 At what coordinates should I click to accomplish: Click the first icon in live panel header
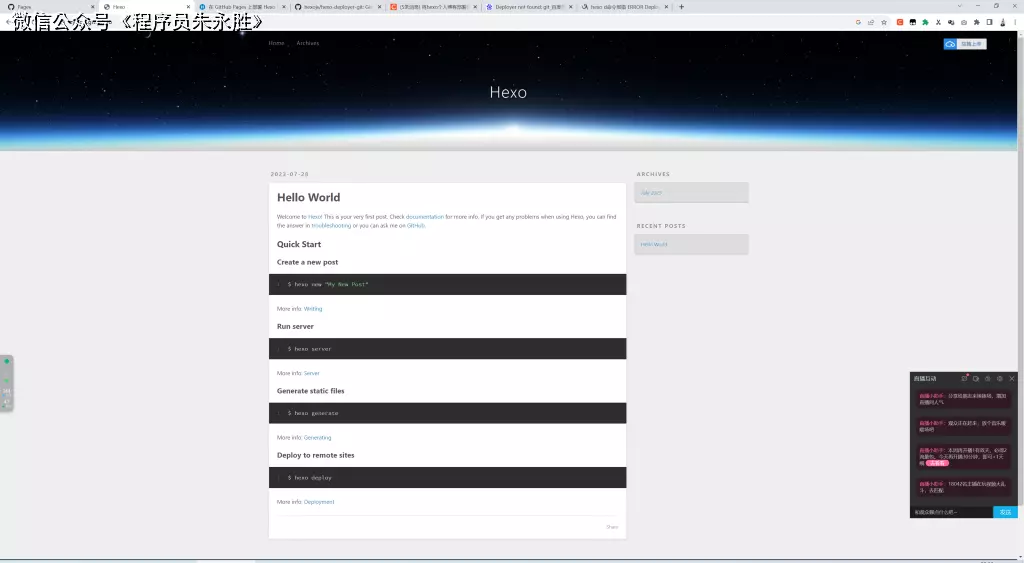pos(964,378)
